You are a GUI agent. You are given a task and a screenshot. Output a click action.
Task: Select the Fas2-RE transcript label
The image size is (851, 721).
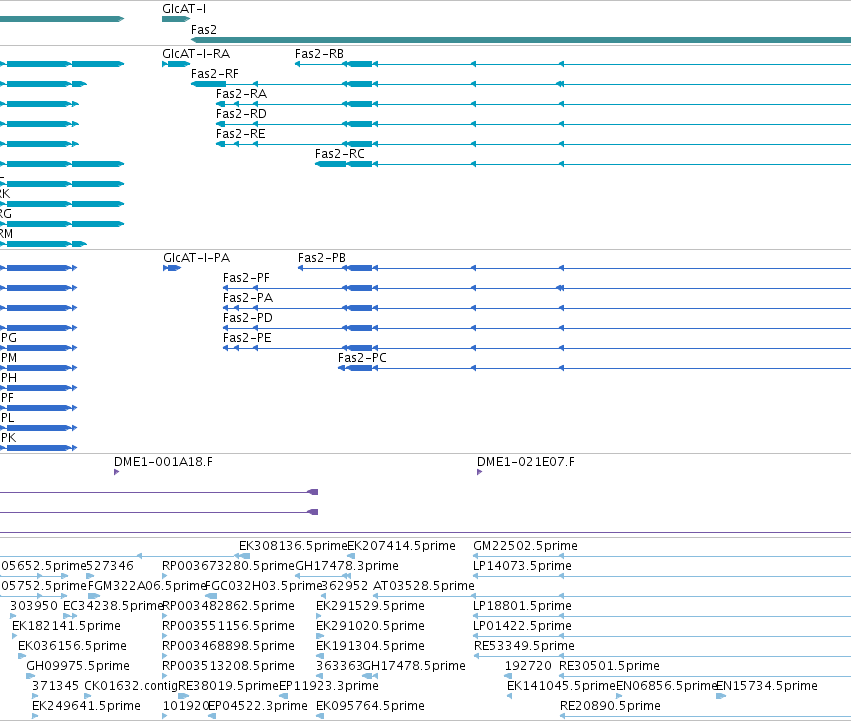[240, 134]
